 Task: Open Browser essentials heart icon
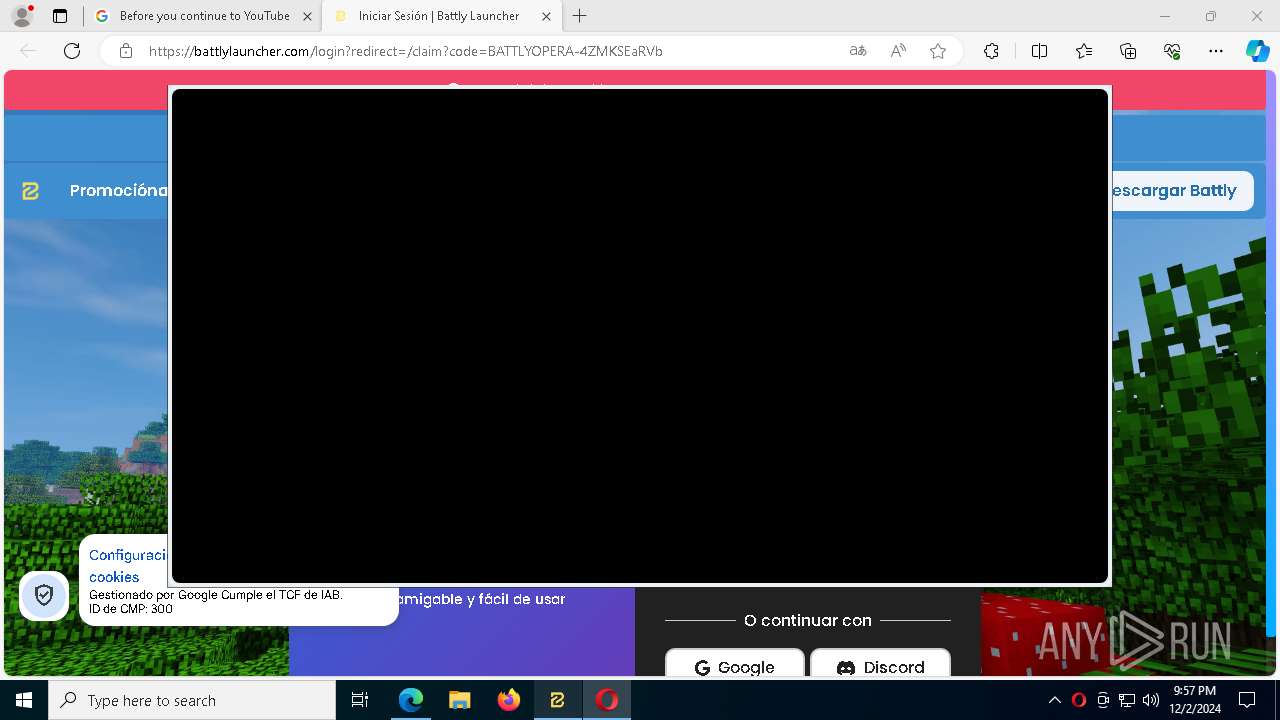point(1172,51)
